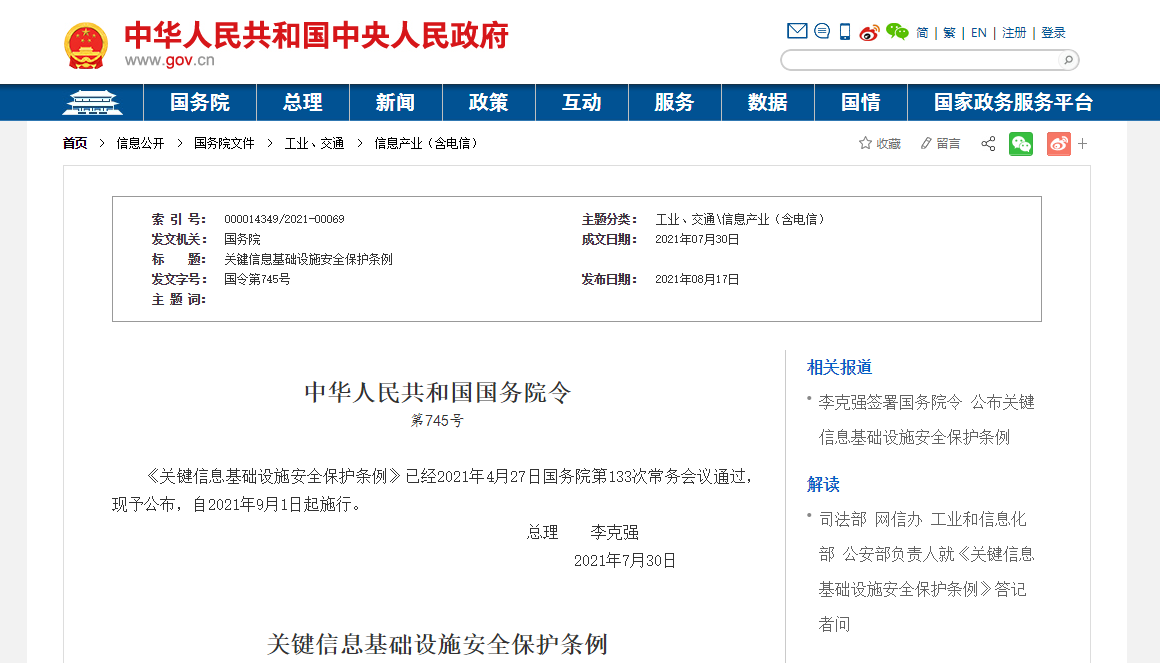Click the 登录 login link
The width and height of the screenshot is (1160, 663).
pyautogui.click(x=1053, y=33)
